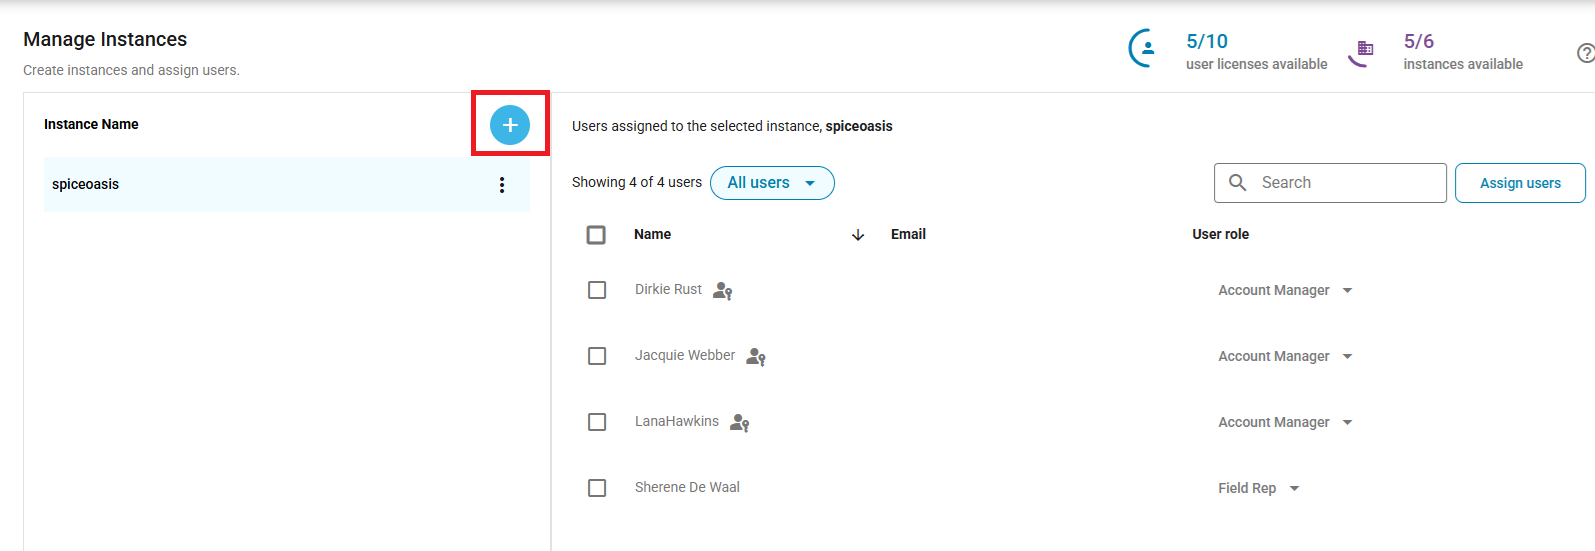
Task: Click the admin key icon beside Jacquie Webber
Action: [756, 357]
